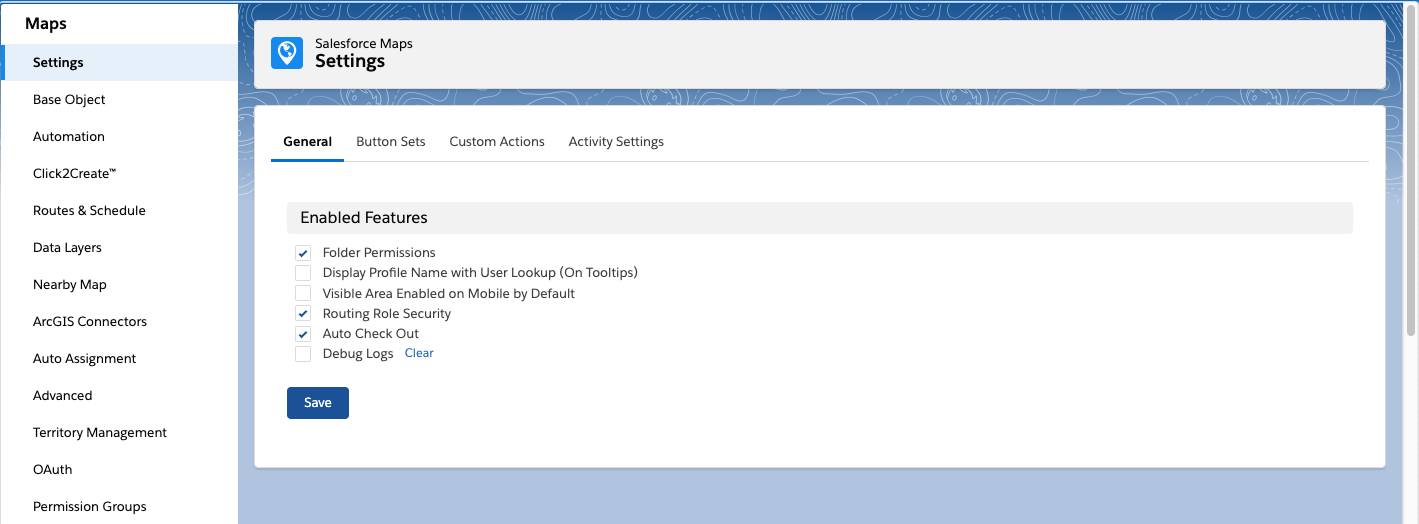Screen dimensions: 1419x524
Task: Switch to the Custom Actions tab
Action: point(497,142)
